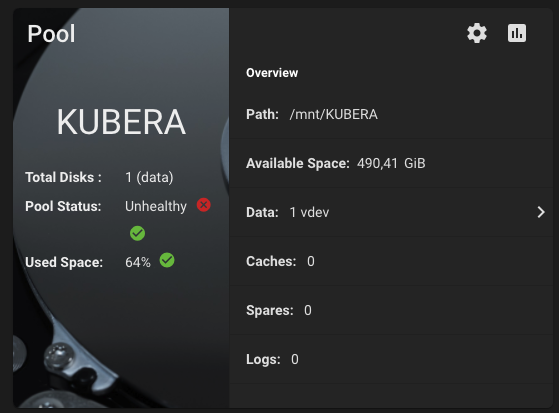
Task: Click the Unhealthy status text
Action: pyautogui.click(x=156, y=206)
